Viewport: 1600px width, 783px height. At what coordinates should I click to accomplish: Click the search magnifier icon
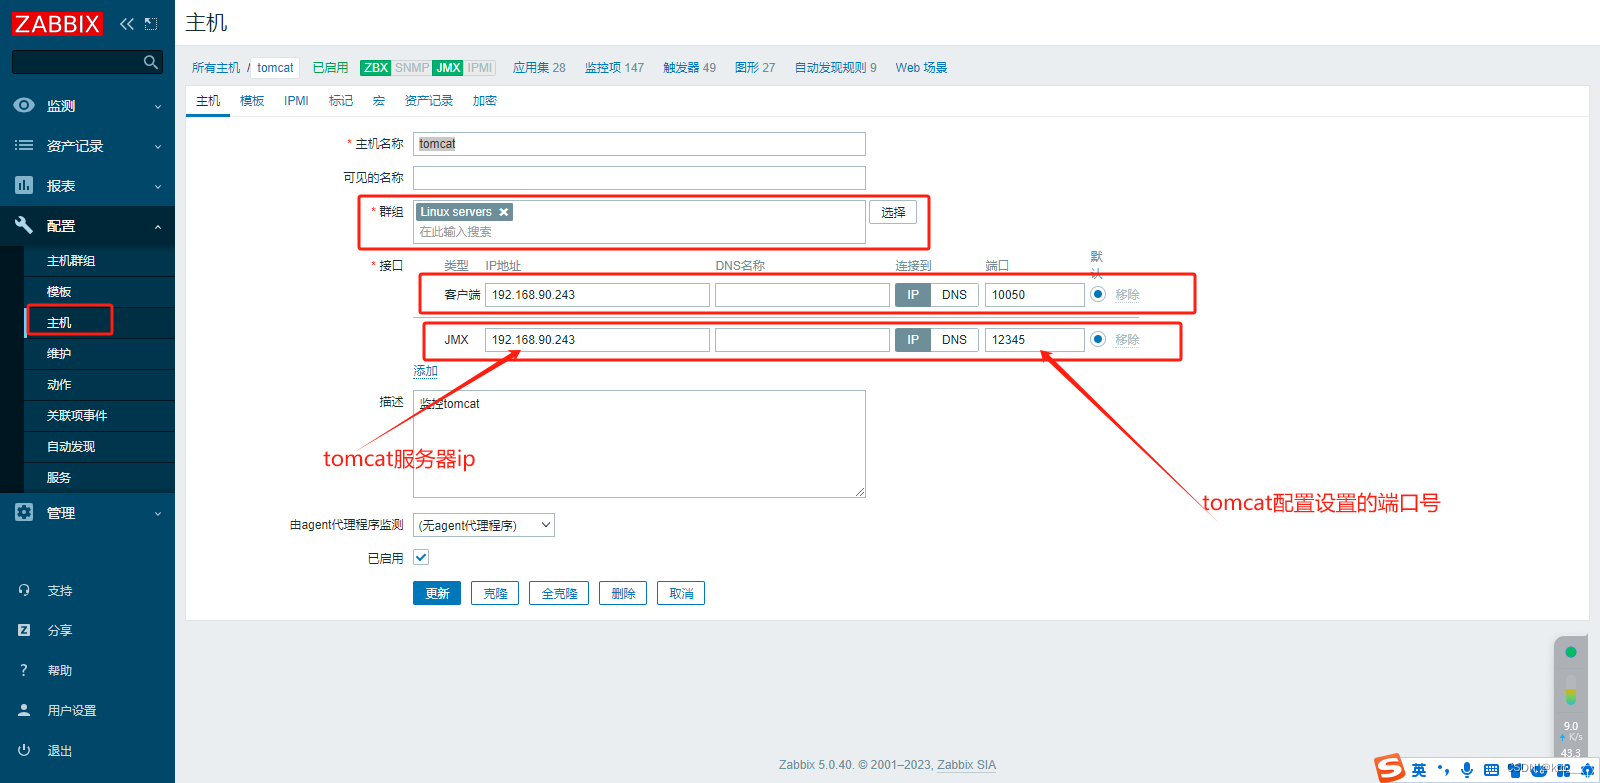pyautogui.click(x=151, y=62)
